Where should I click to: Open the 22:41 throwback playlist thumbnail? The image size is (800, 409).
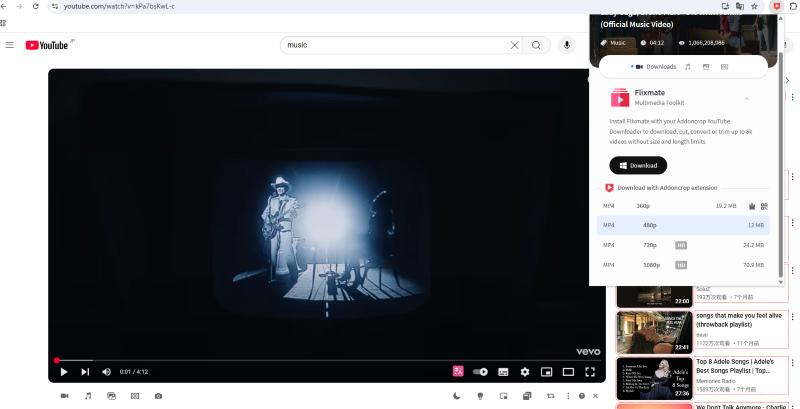coord(655,333)
